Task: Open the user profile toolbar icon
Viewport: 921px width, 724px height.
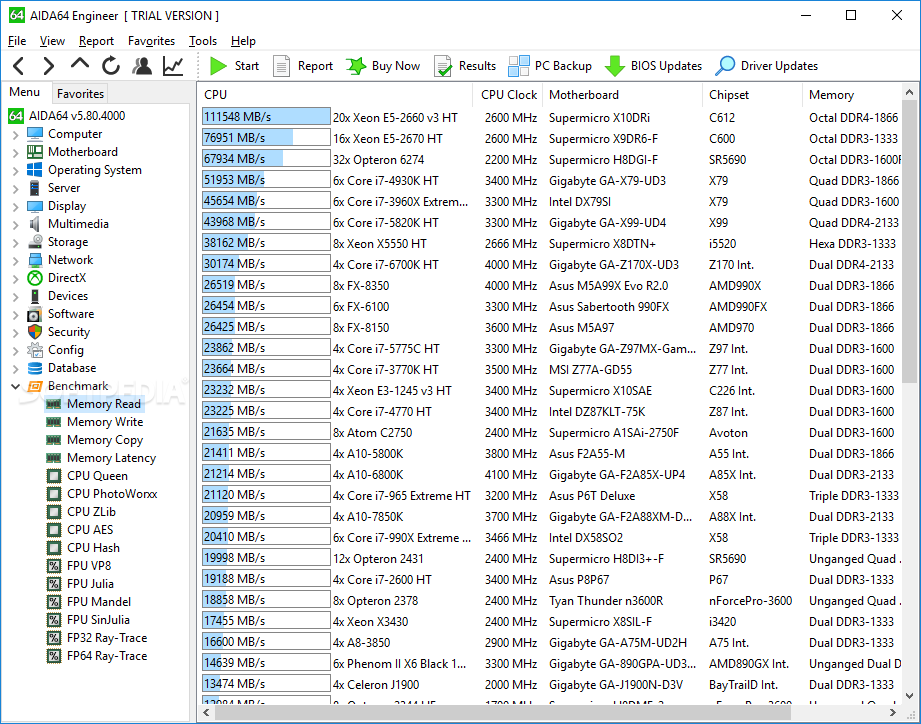Action: coord(142,66)
